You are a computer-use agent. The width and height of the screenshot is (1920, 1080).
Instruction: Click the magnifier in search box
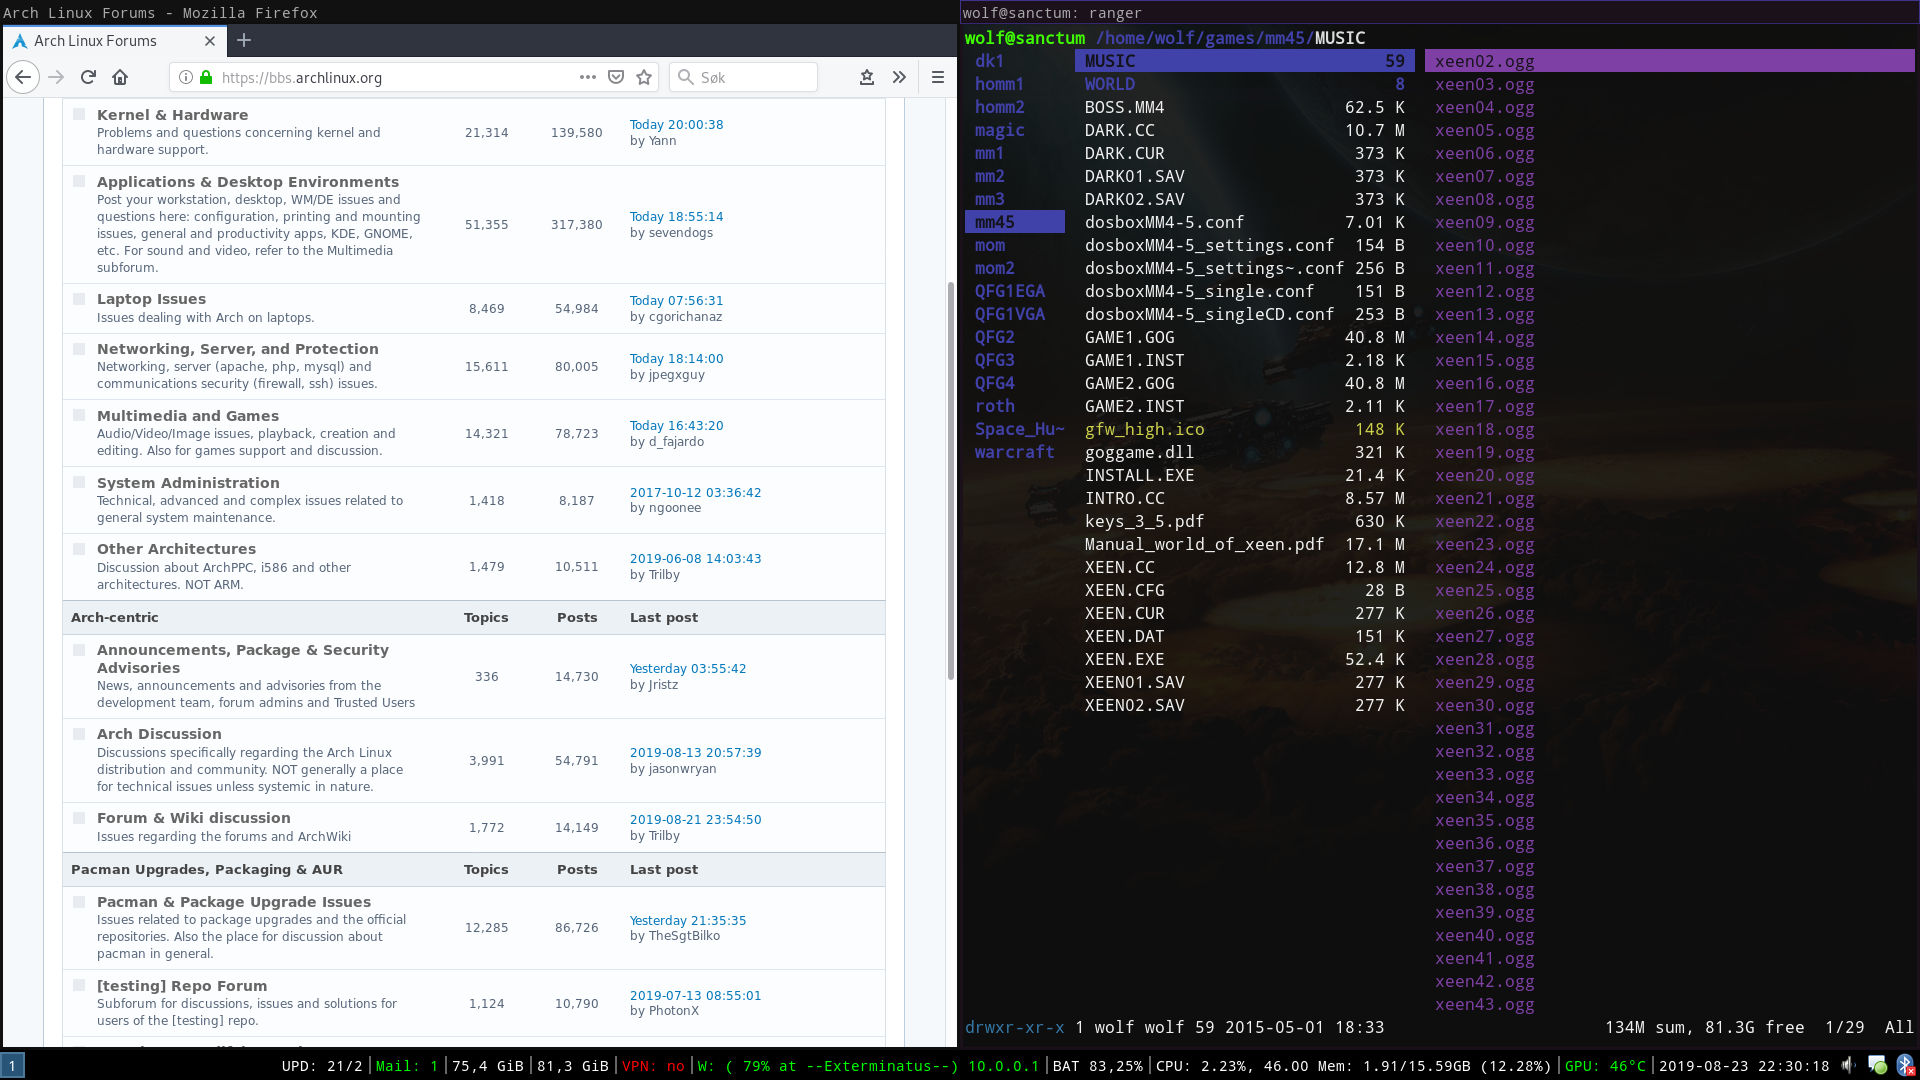click(685, 77)
